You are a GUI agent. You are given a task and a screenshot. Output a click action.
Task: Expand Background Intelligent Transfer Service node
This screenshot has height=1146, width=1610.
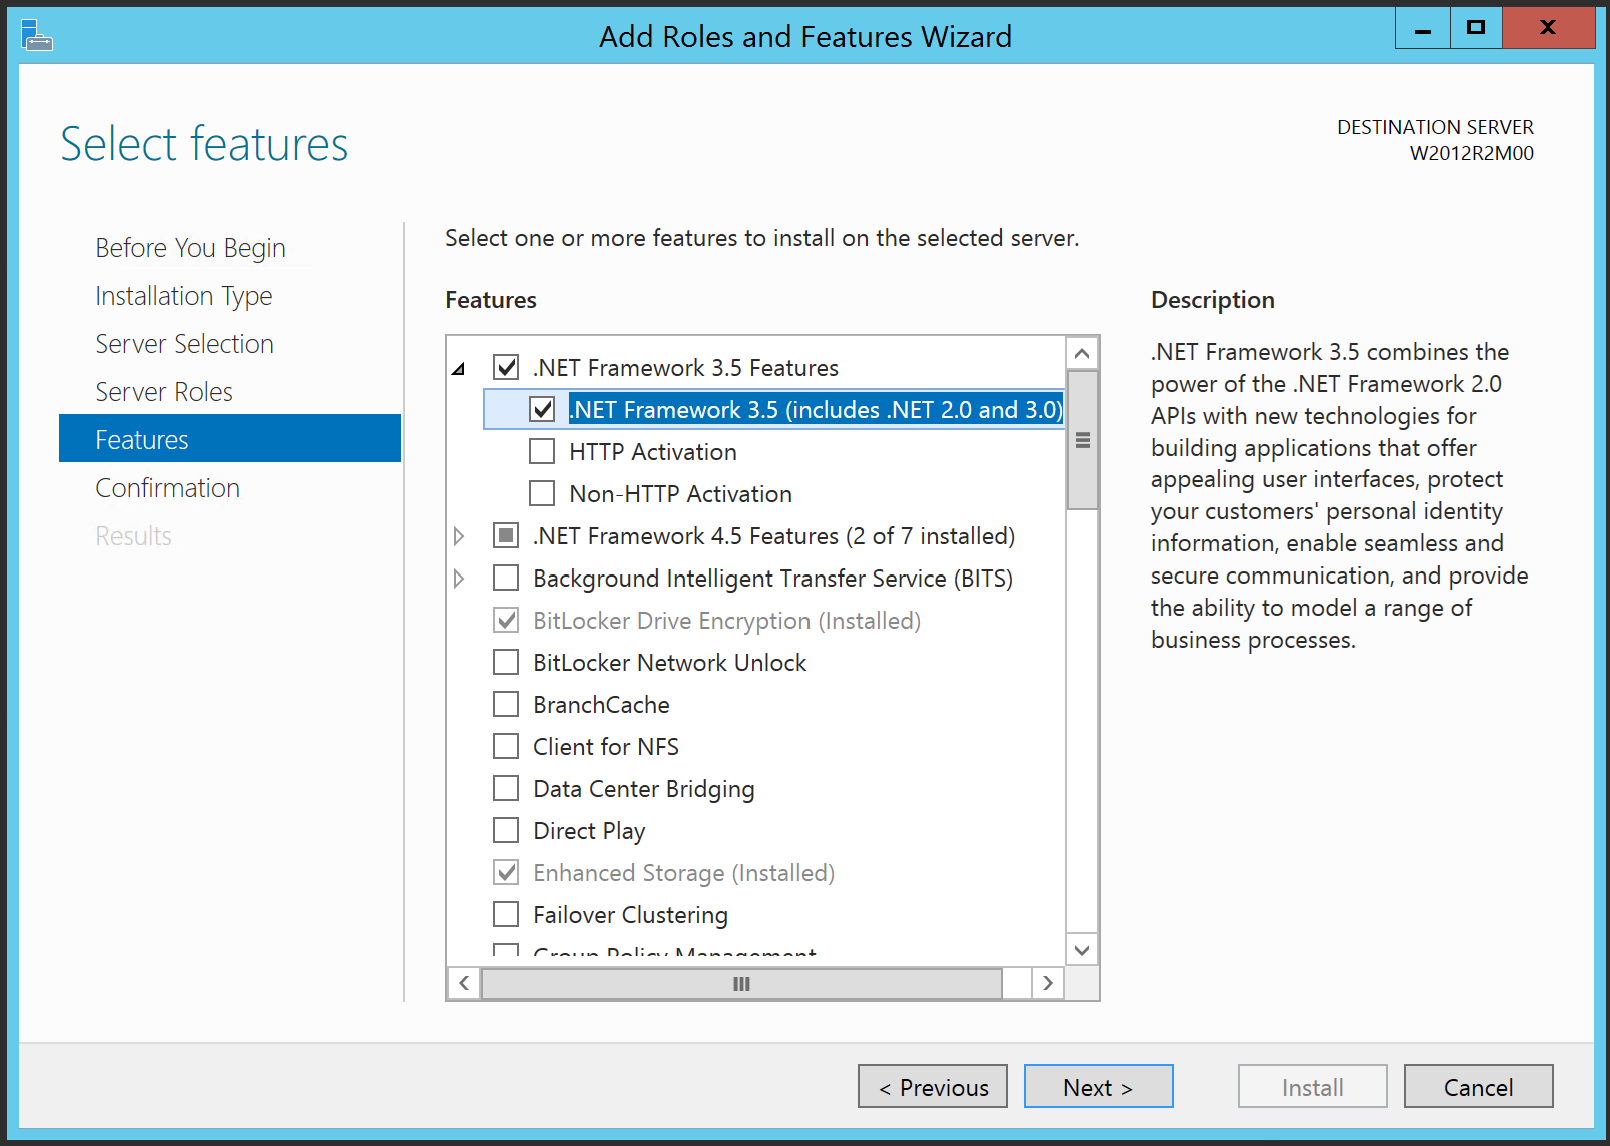(459, 578)
